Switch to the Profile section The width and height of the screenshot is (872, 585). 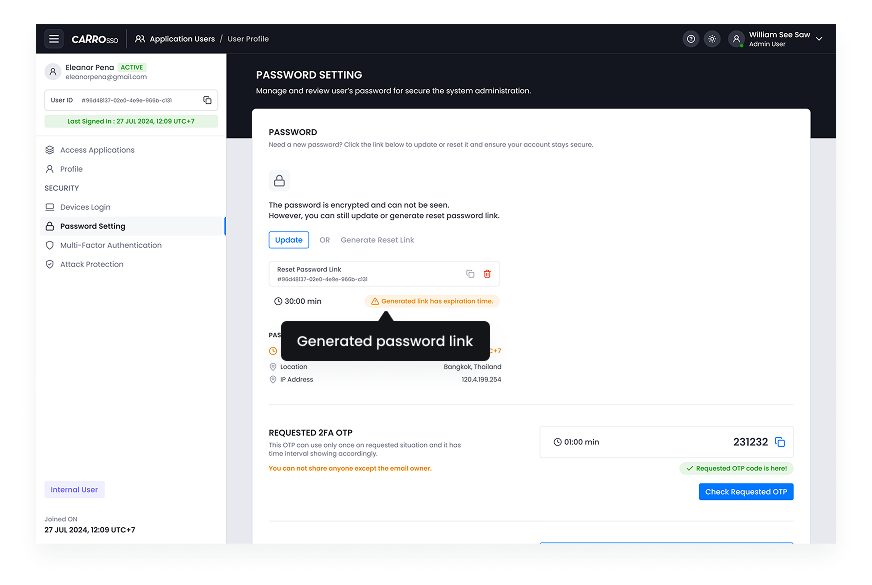click(72, 169)
